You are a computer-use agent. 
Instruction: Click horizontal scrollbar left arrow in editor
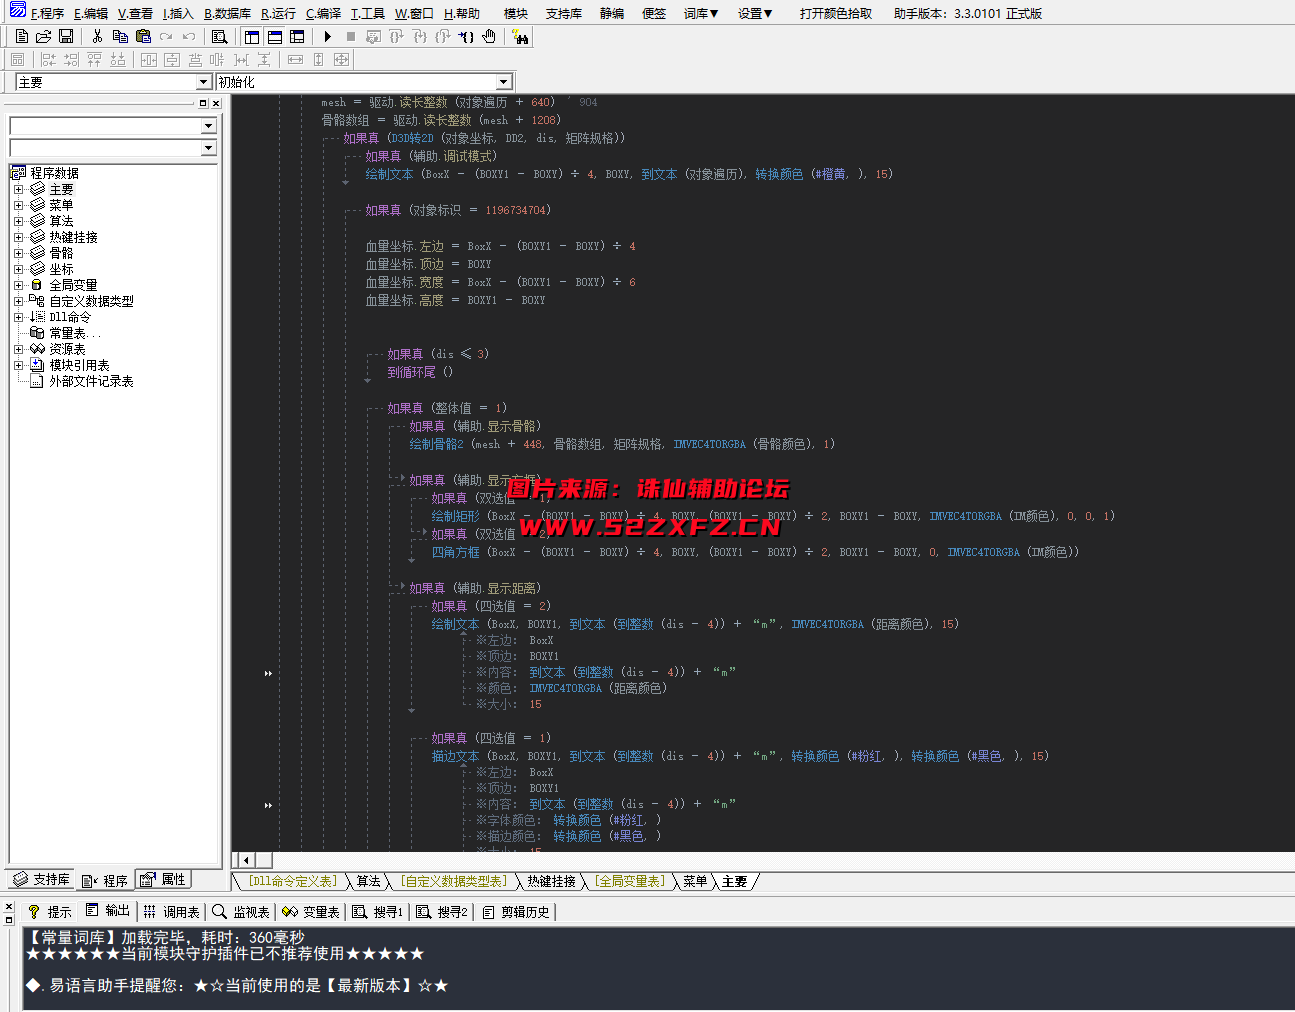[245, 860]
